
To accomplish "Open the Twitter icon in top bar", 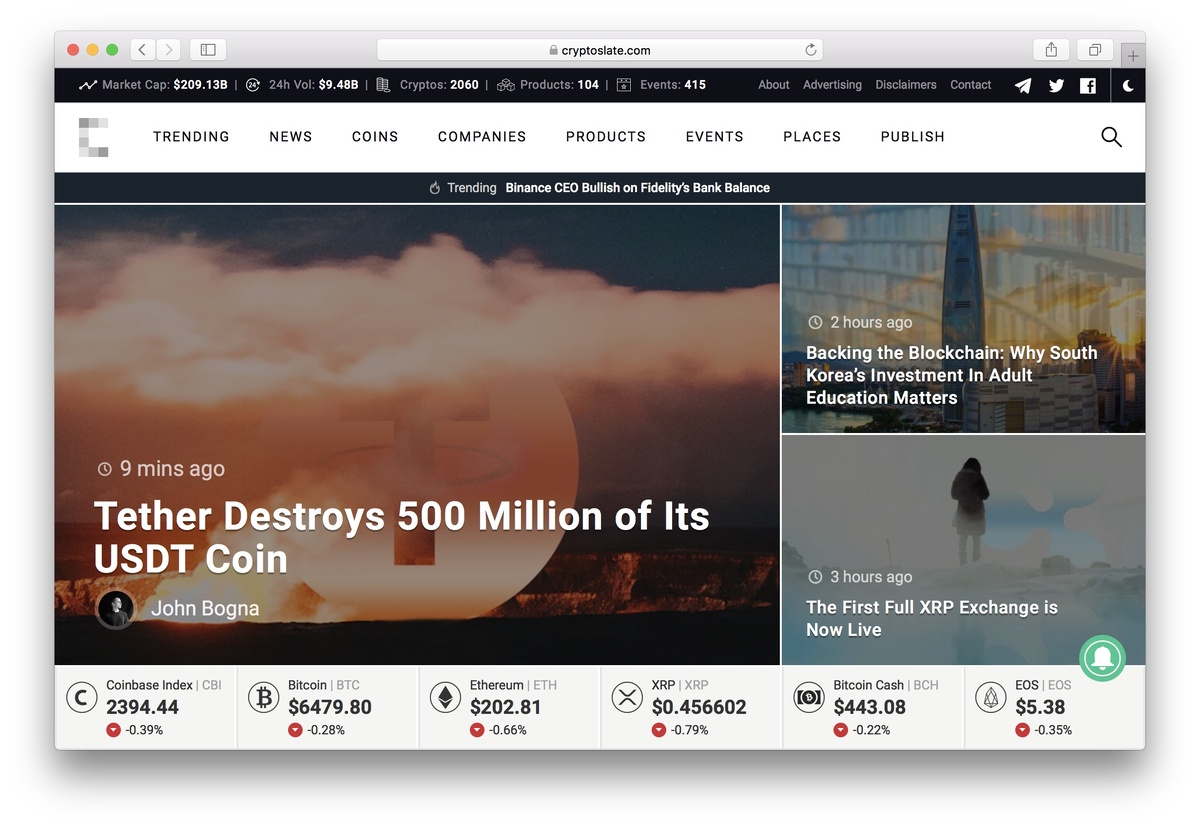I will 1056,86.
